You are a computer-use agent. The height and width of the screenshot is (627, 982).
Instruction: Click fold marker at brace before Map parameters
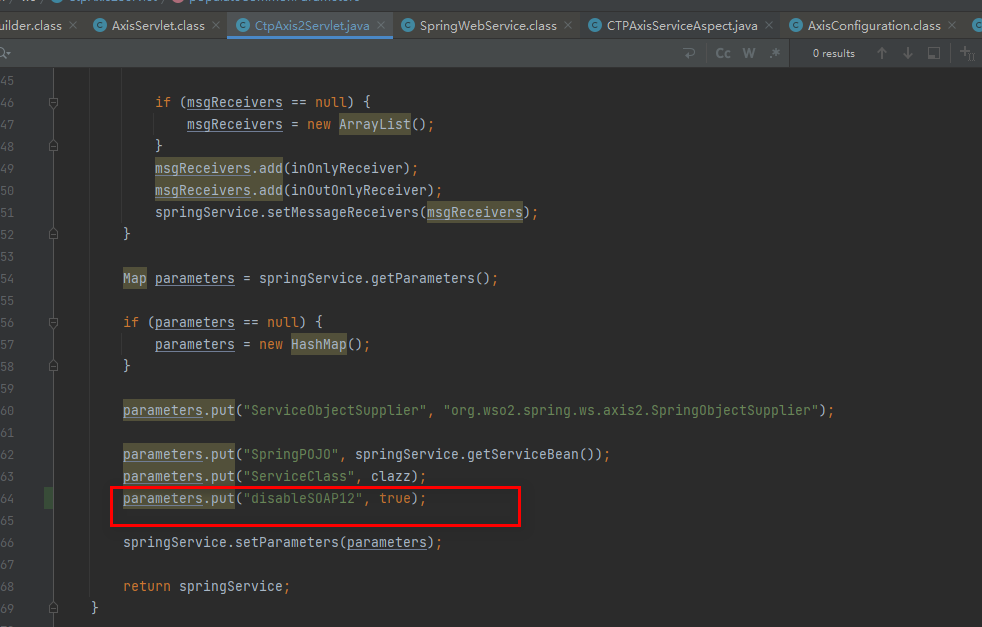(53, 234)
